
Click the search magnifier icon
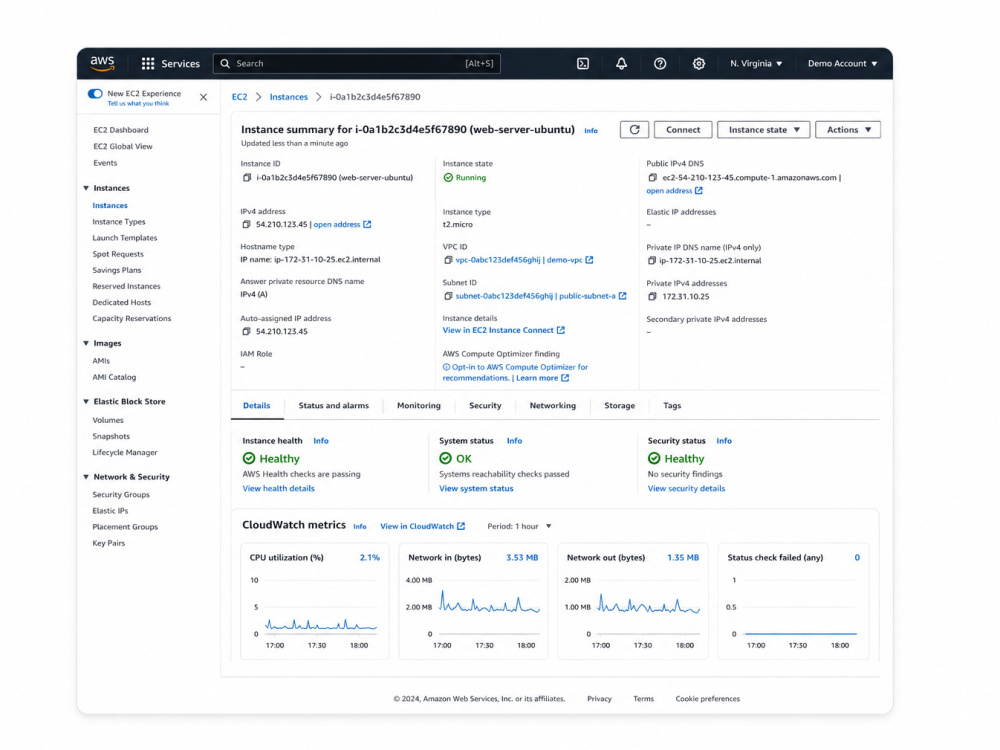tap(225, 63)
